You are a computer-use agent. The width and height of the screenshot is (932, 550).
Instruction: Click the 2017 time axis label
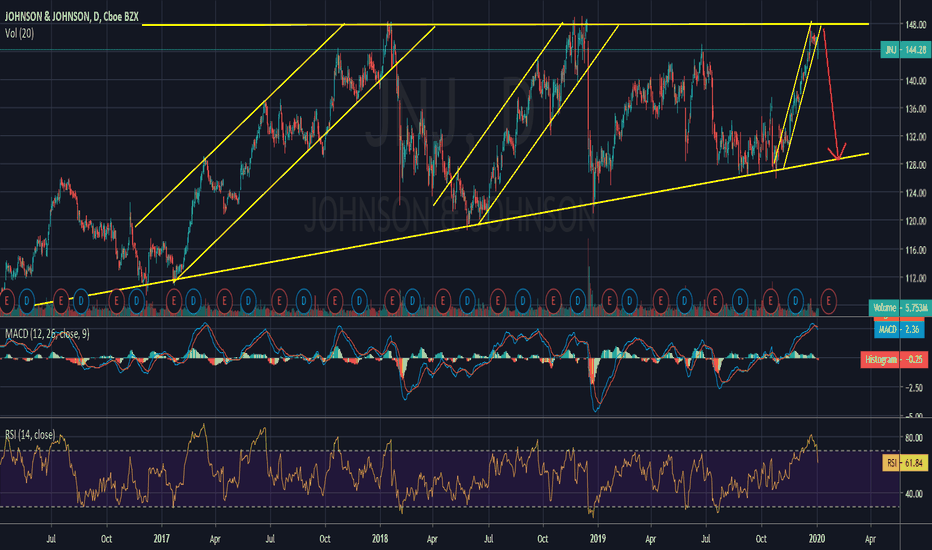click(161, 539)
